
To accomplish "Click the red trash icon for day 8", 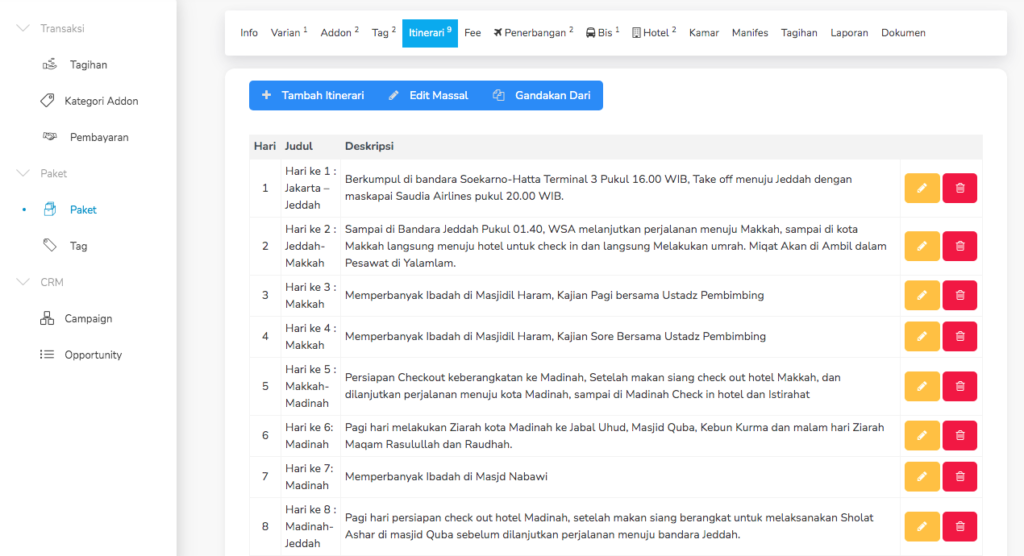I will [x=959, y=526].
